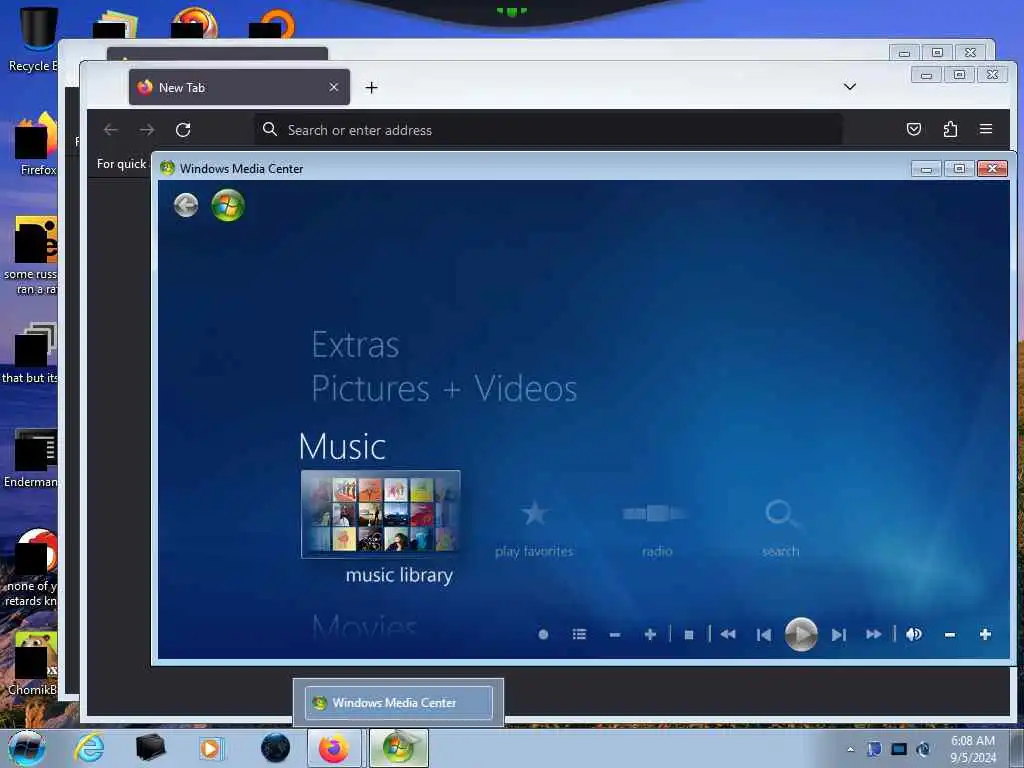The image size is (1024, 768).
Task: Select Pictures + Videos category
Action: coord(444,389)
